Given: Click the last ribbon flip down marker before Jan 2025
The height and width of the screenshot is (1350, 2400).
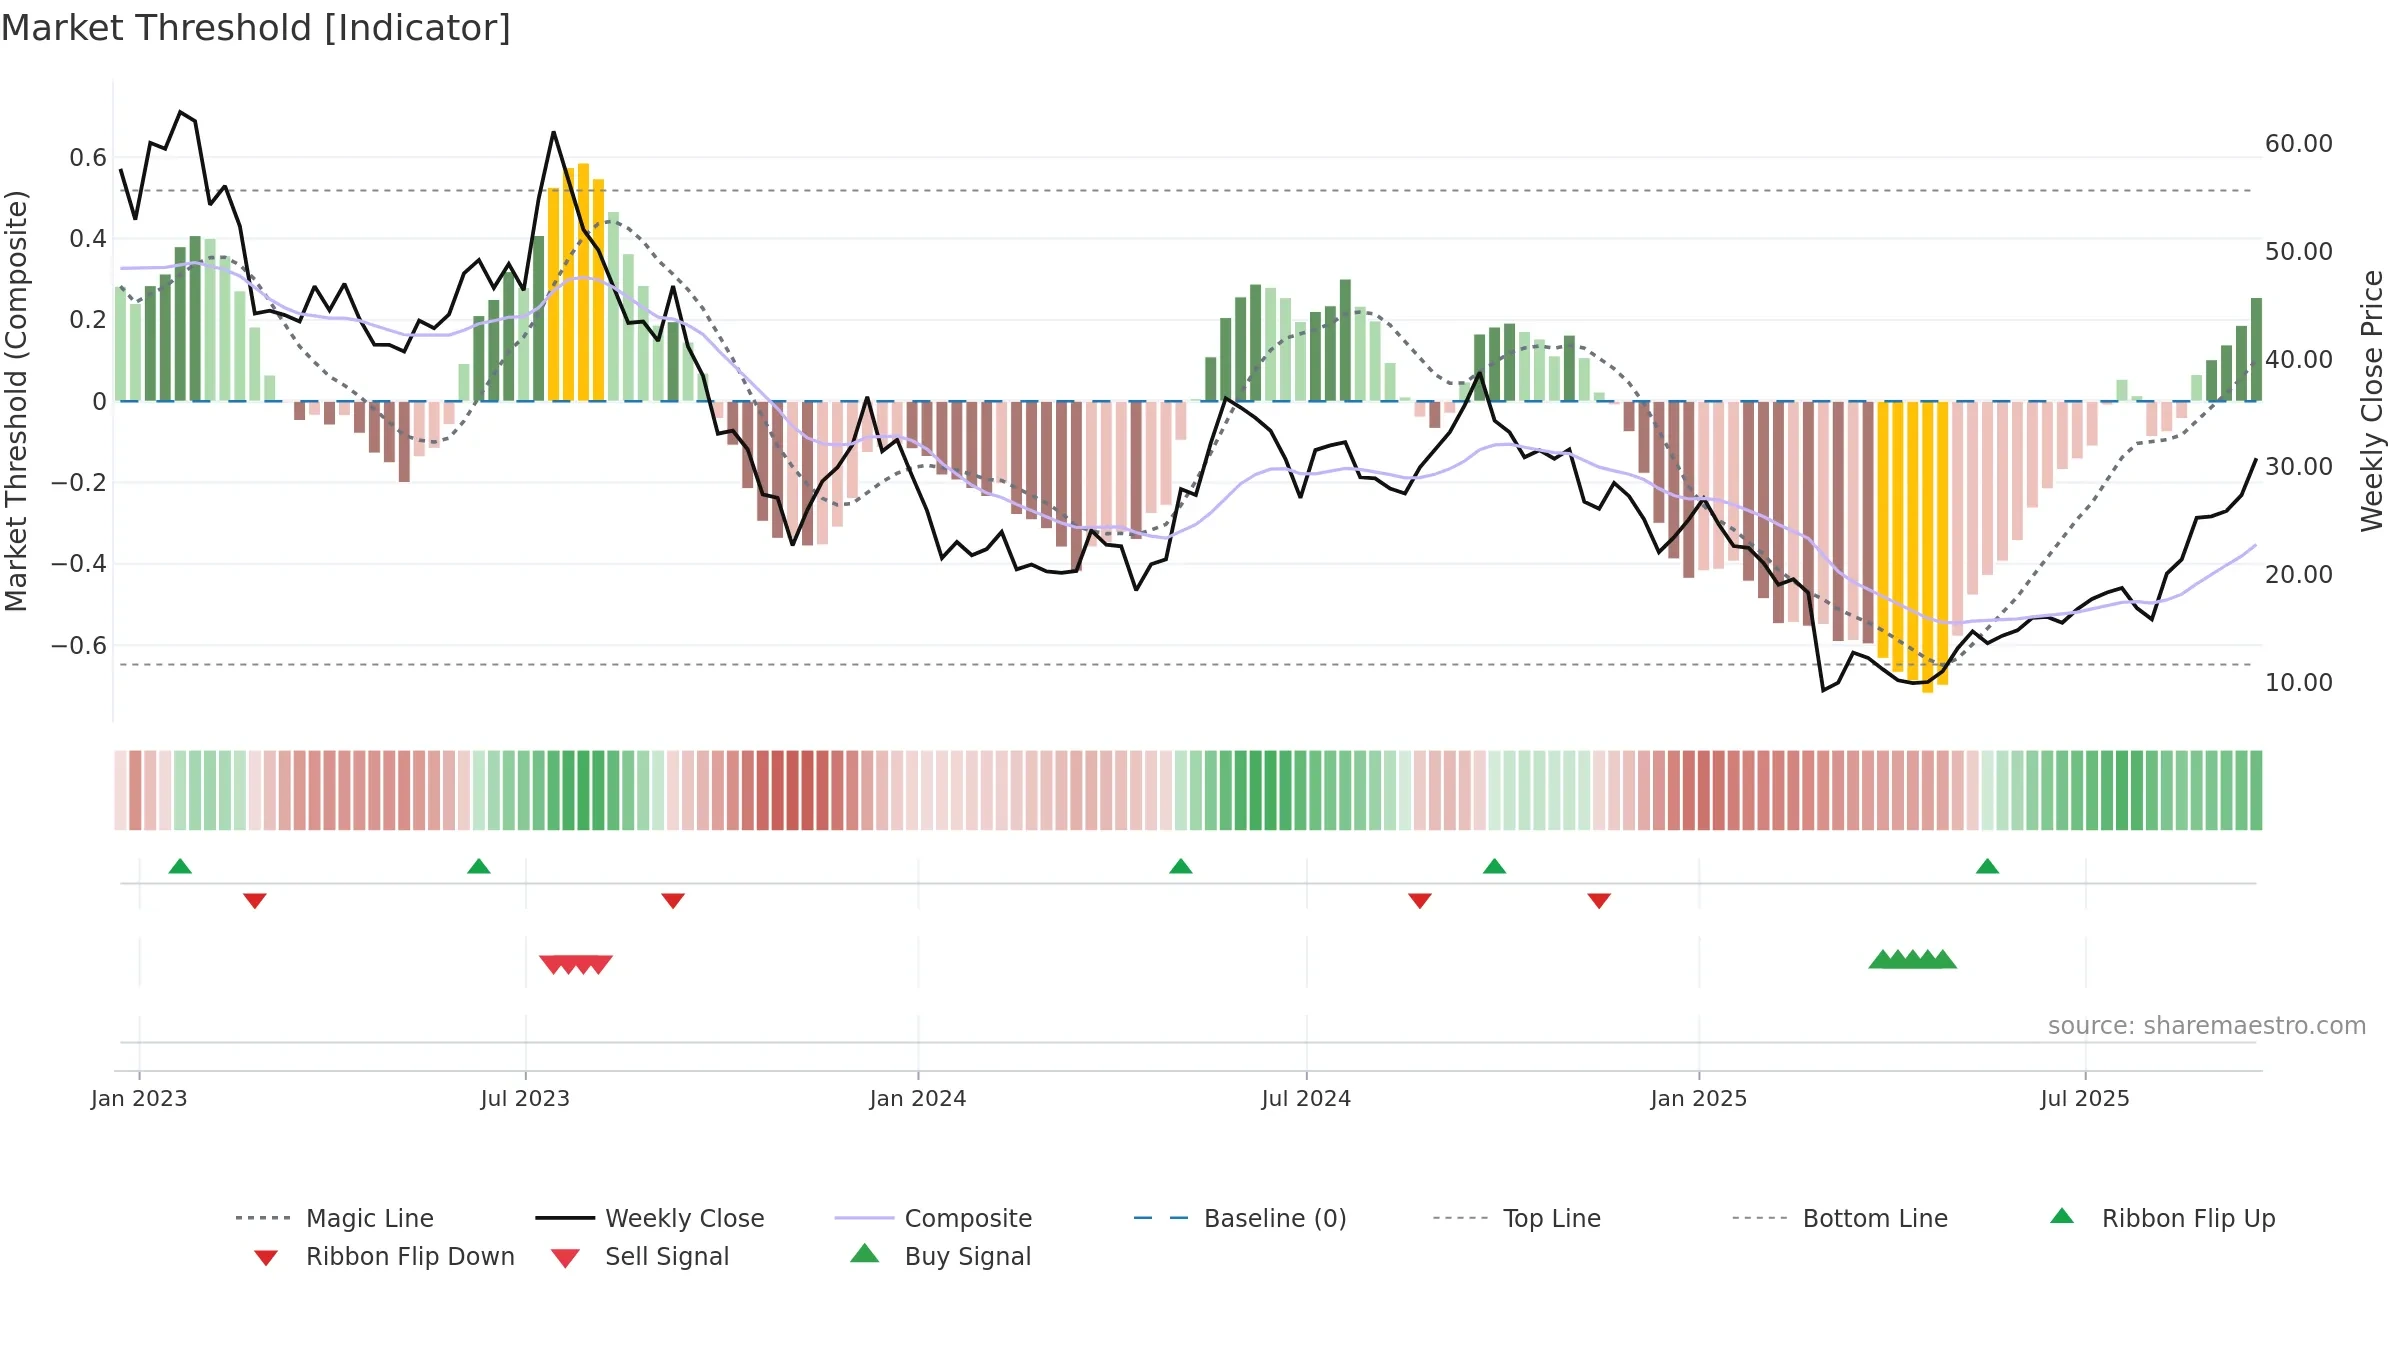Looking at the screenshot, I should coord(1599,901).
